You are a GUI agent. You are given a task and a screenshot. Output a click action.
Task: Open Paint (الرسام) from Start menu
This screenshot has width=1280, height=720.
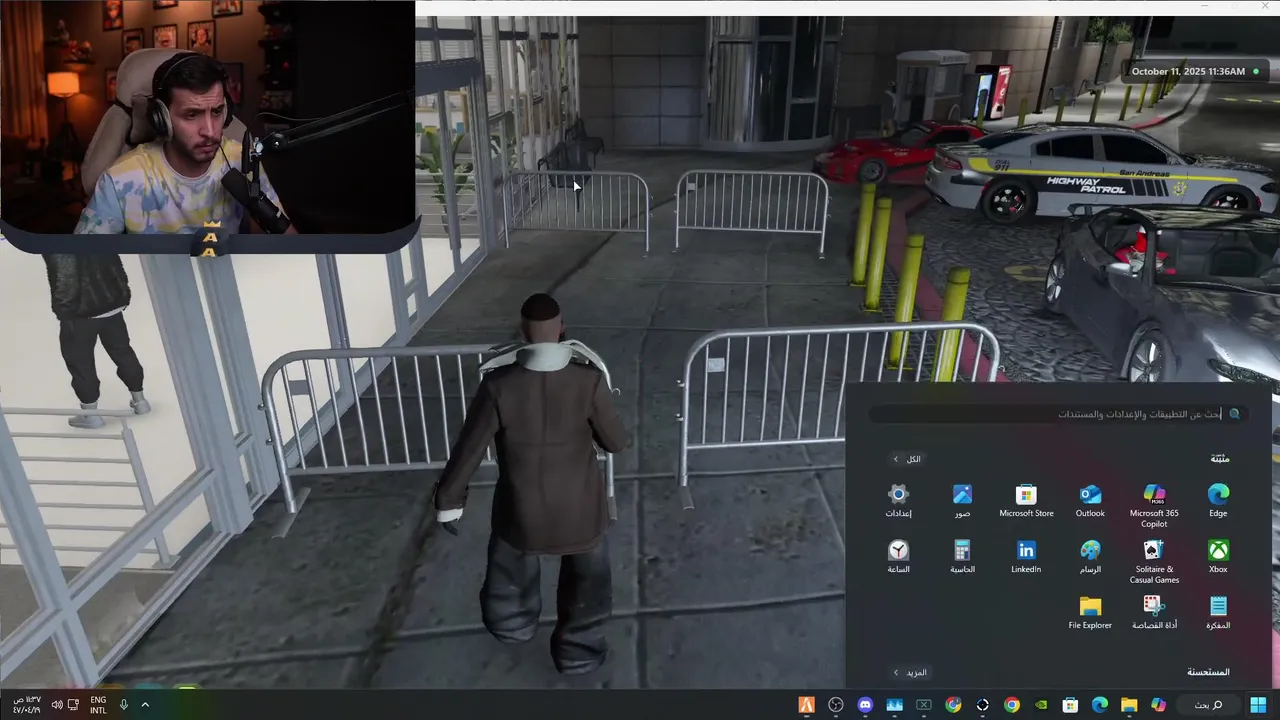(x=1090, y=556)
